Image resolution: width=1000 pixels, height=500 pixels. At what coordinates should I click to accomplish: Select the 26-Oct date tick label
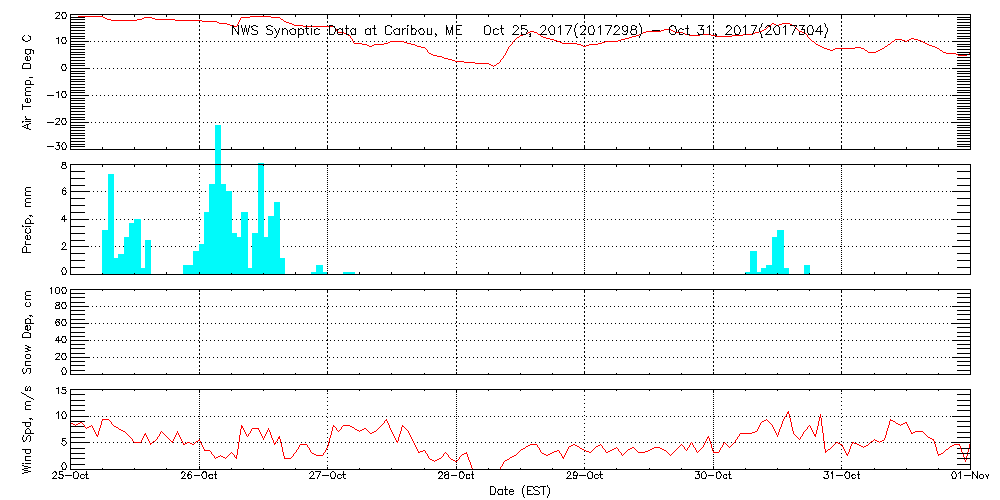pos(200,477)
